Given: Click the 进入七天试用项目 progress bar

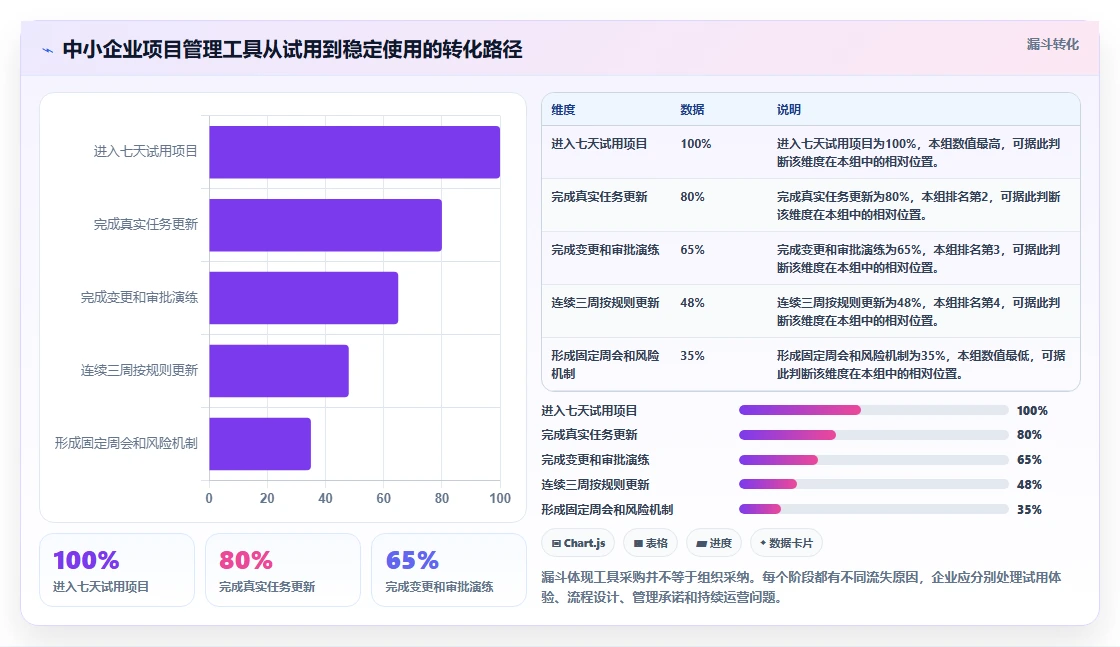Looking at the screenshot, I should tap(873, 411).
